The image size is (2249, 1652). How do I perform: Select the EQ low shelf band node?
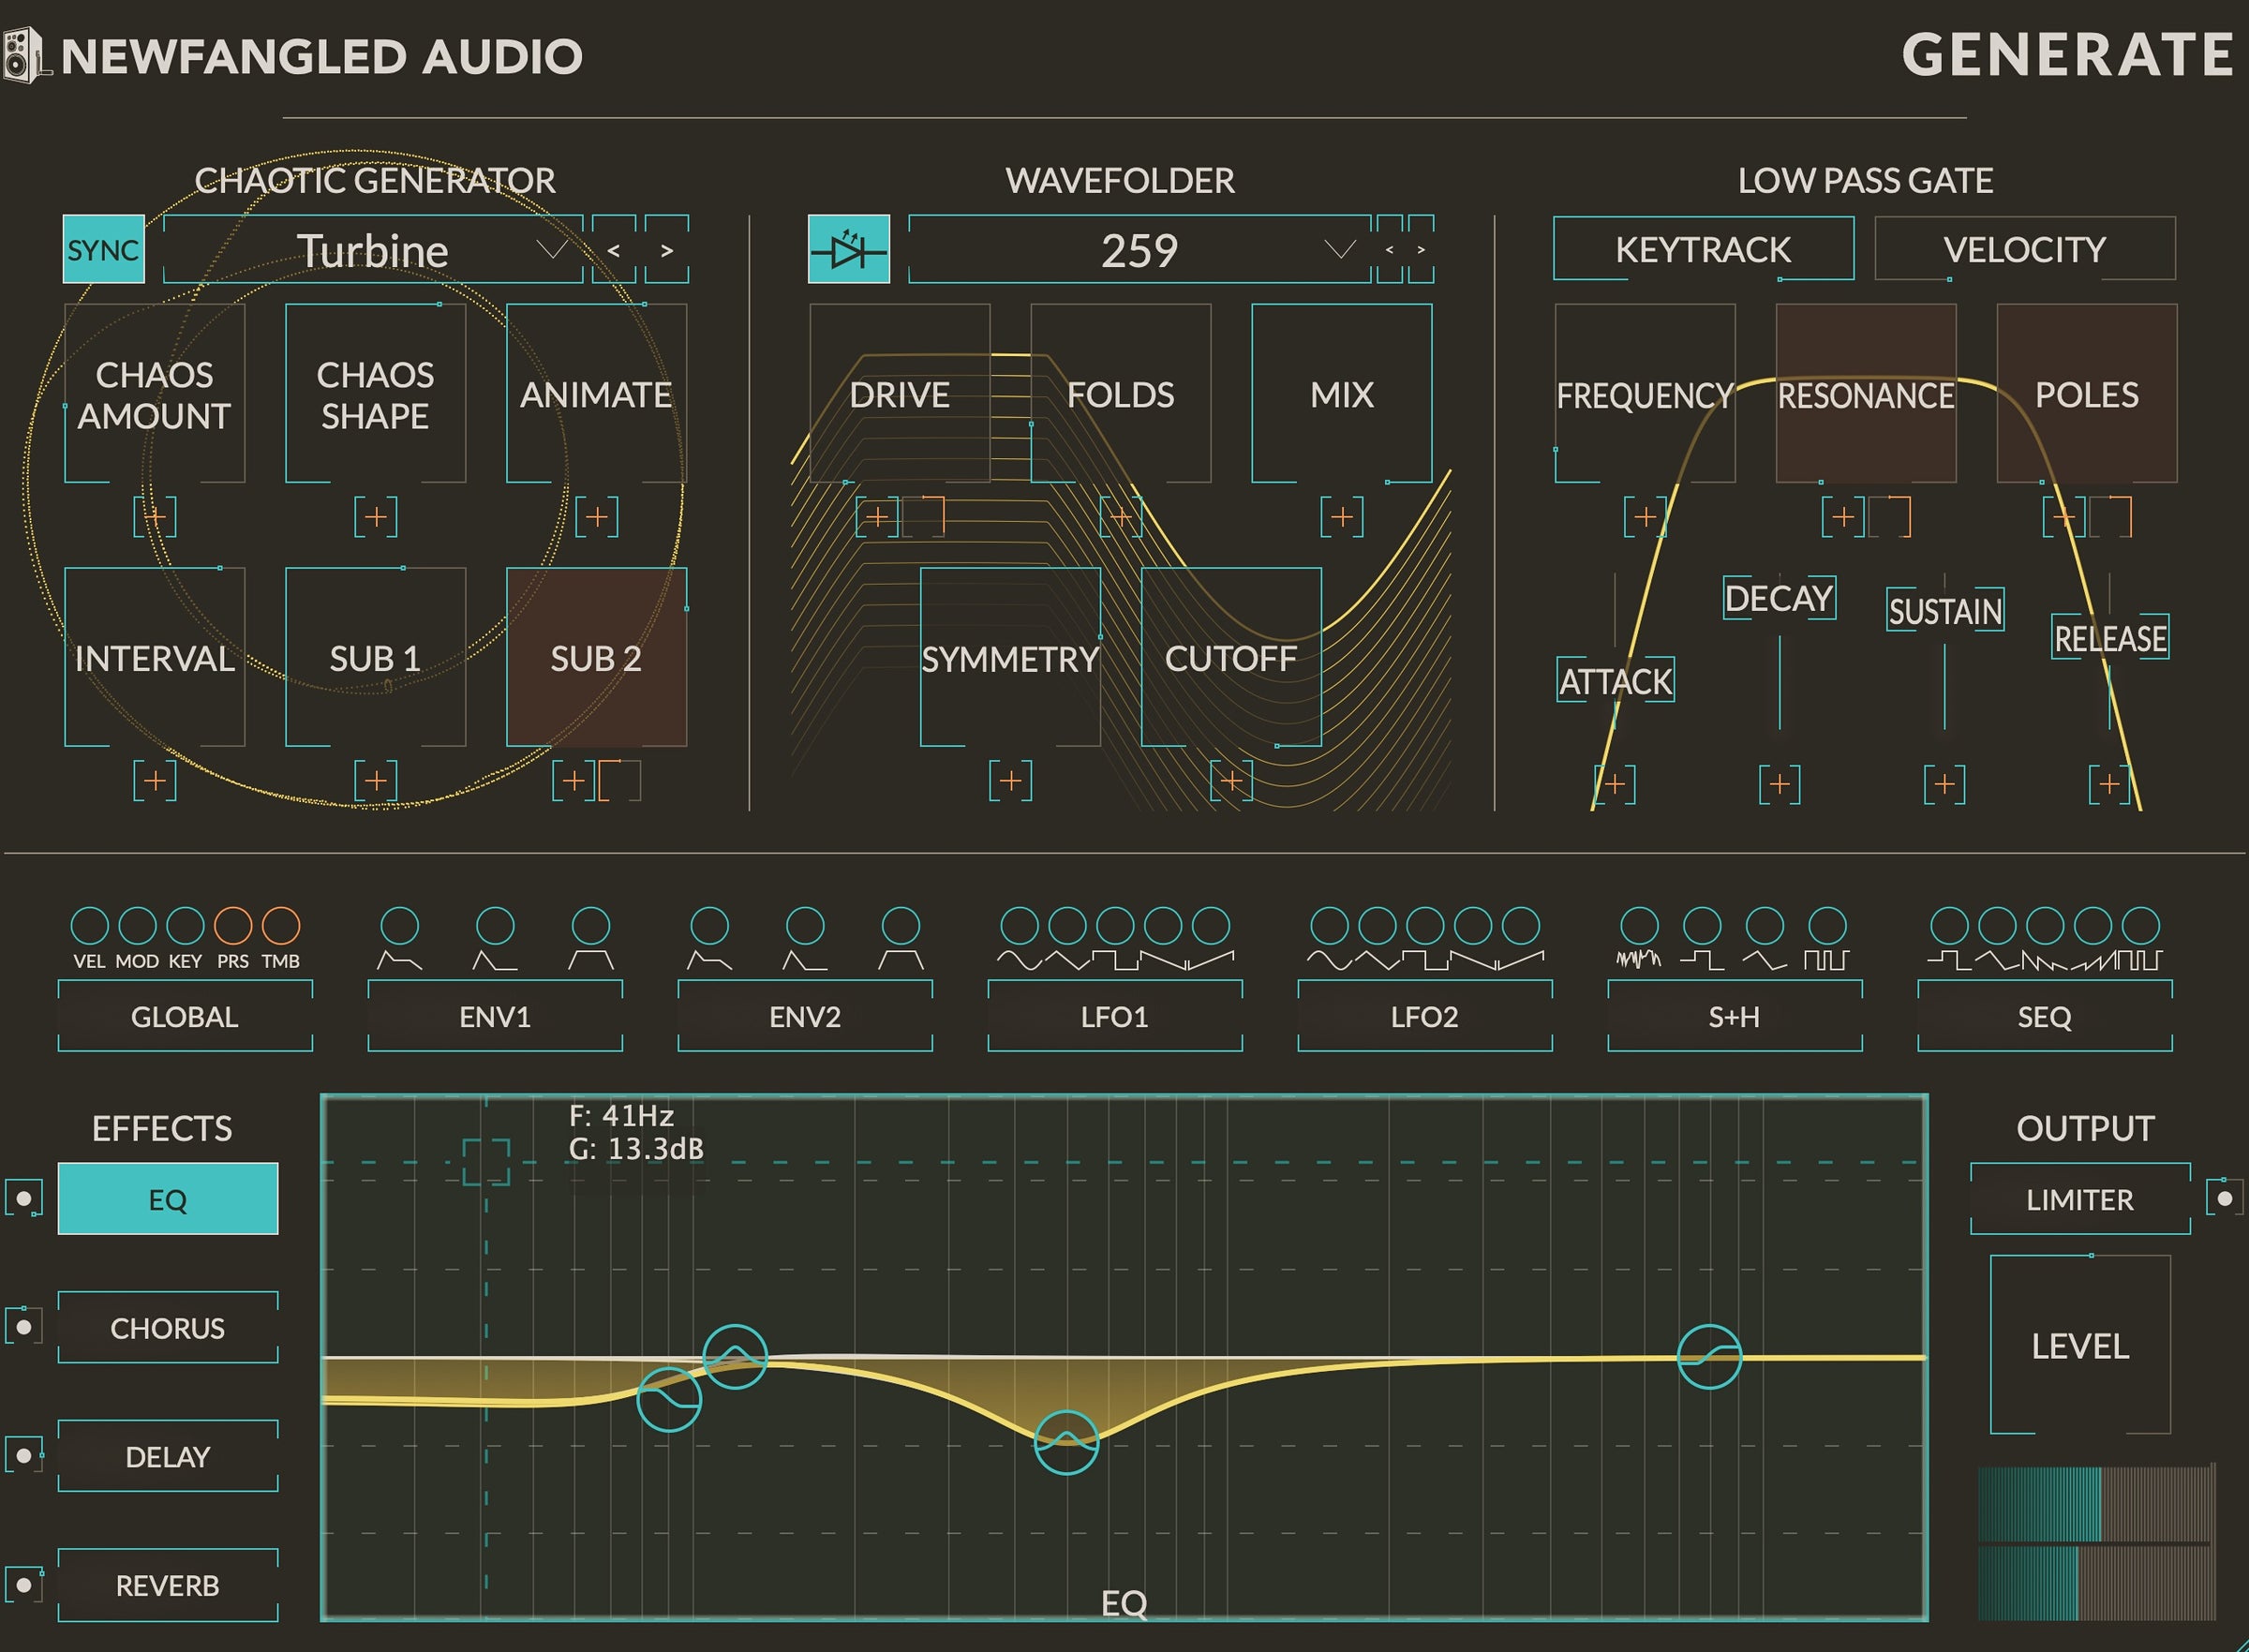pos(669,1399)
